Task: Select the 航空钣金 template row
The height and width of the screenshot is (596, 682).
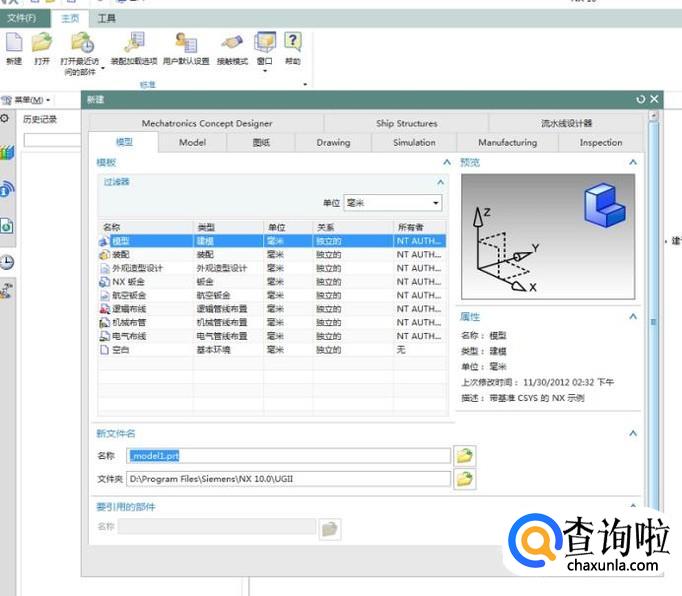Action: pyautogui.click(x=272, y=295)
